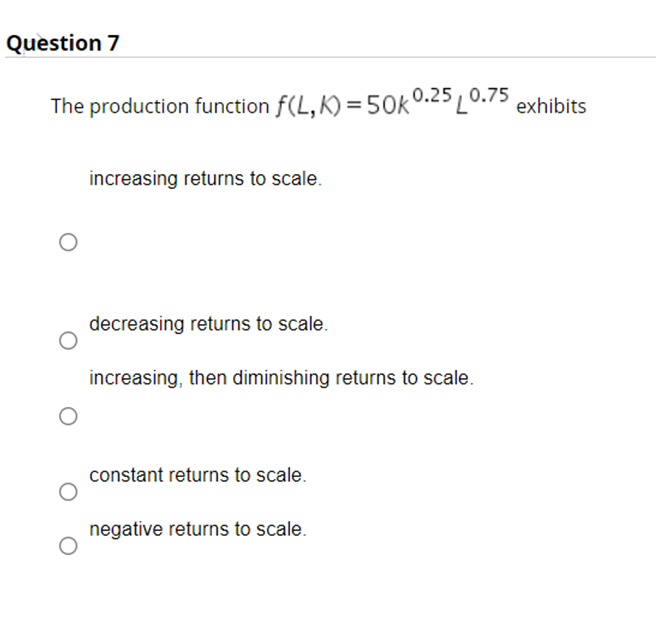Viewport: 656px width, 619px height.
Task: Click the 'Question 7' heading
Action: [x=63, y=43]
